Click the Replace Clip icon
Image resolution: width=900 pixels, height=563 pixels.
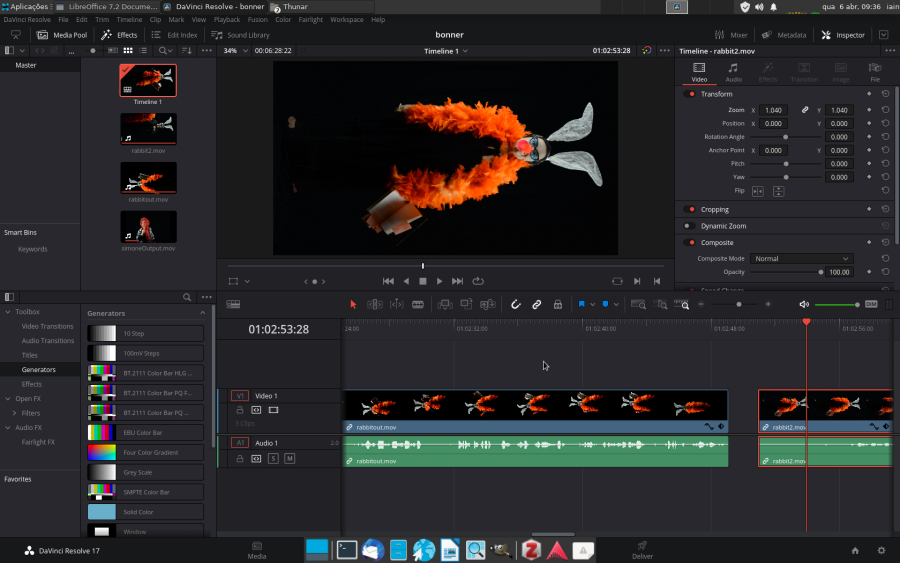488,304
